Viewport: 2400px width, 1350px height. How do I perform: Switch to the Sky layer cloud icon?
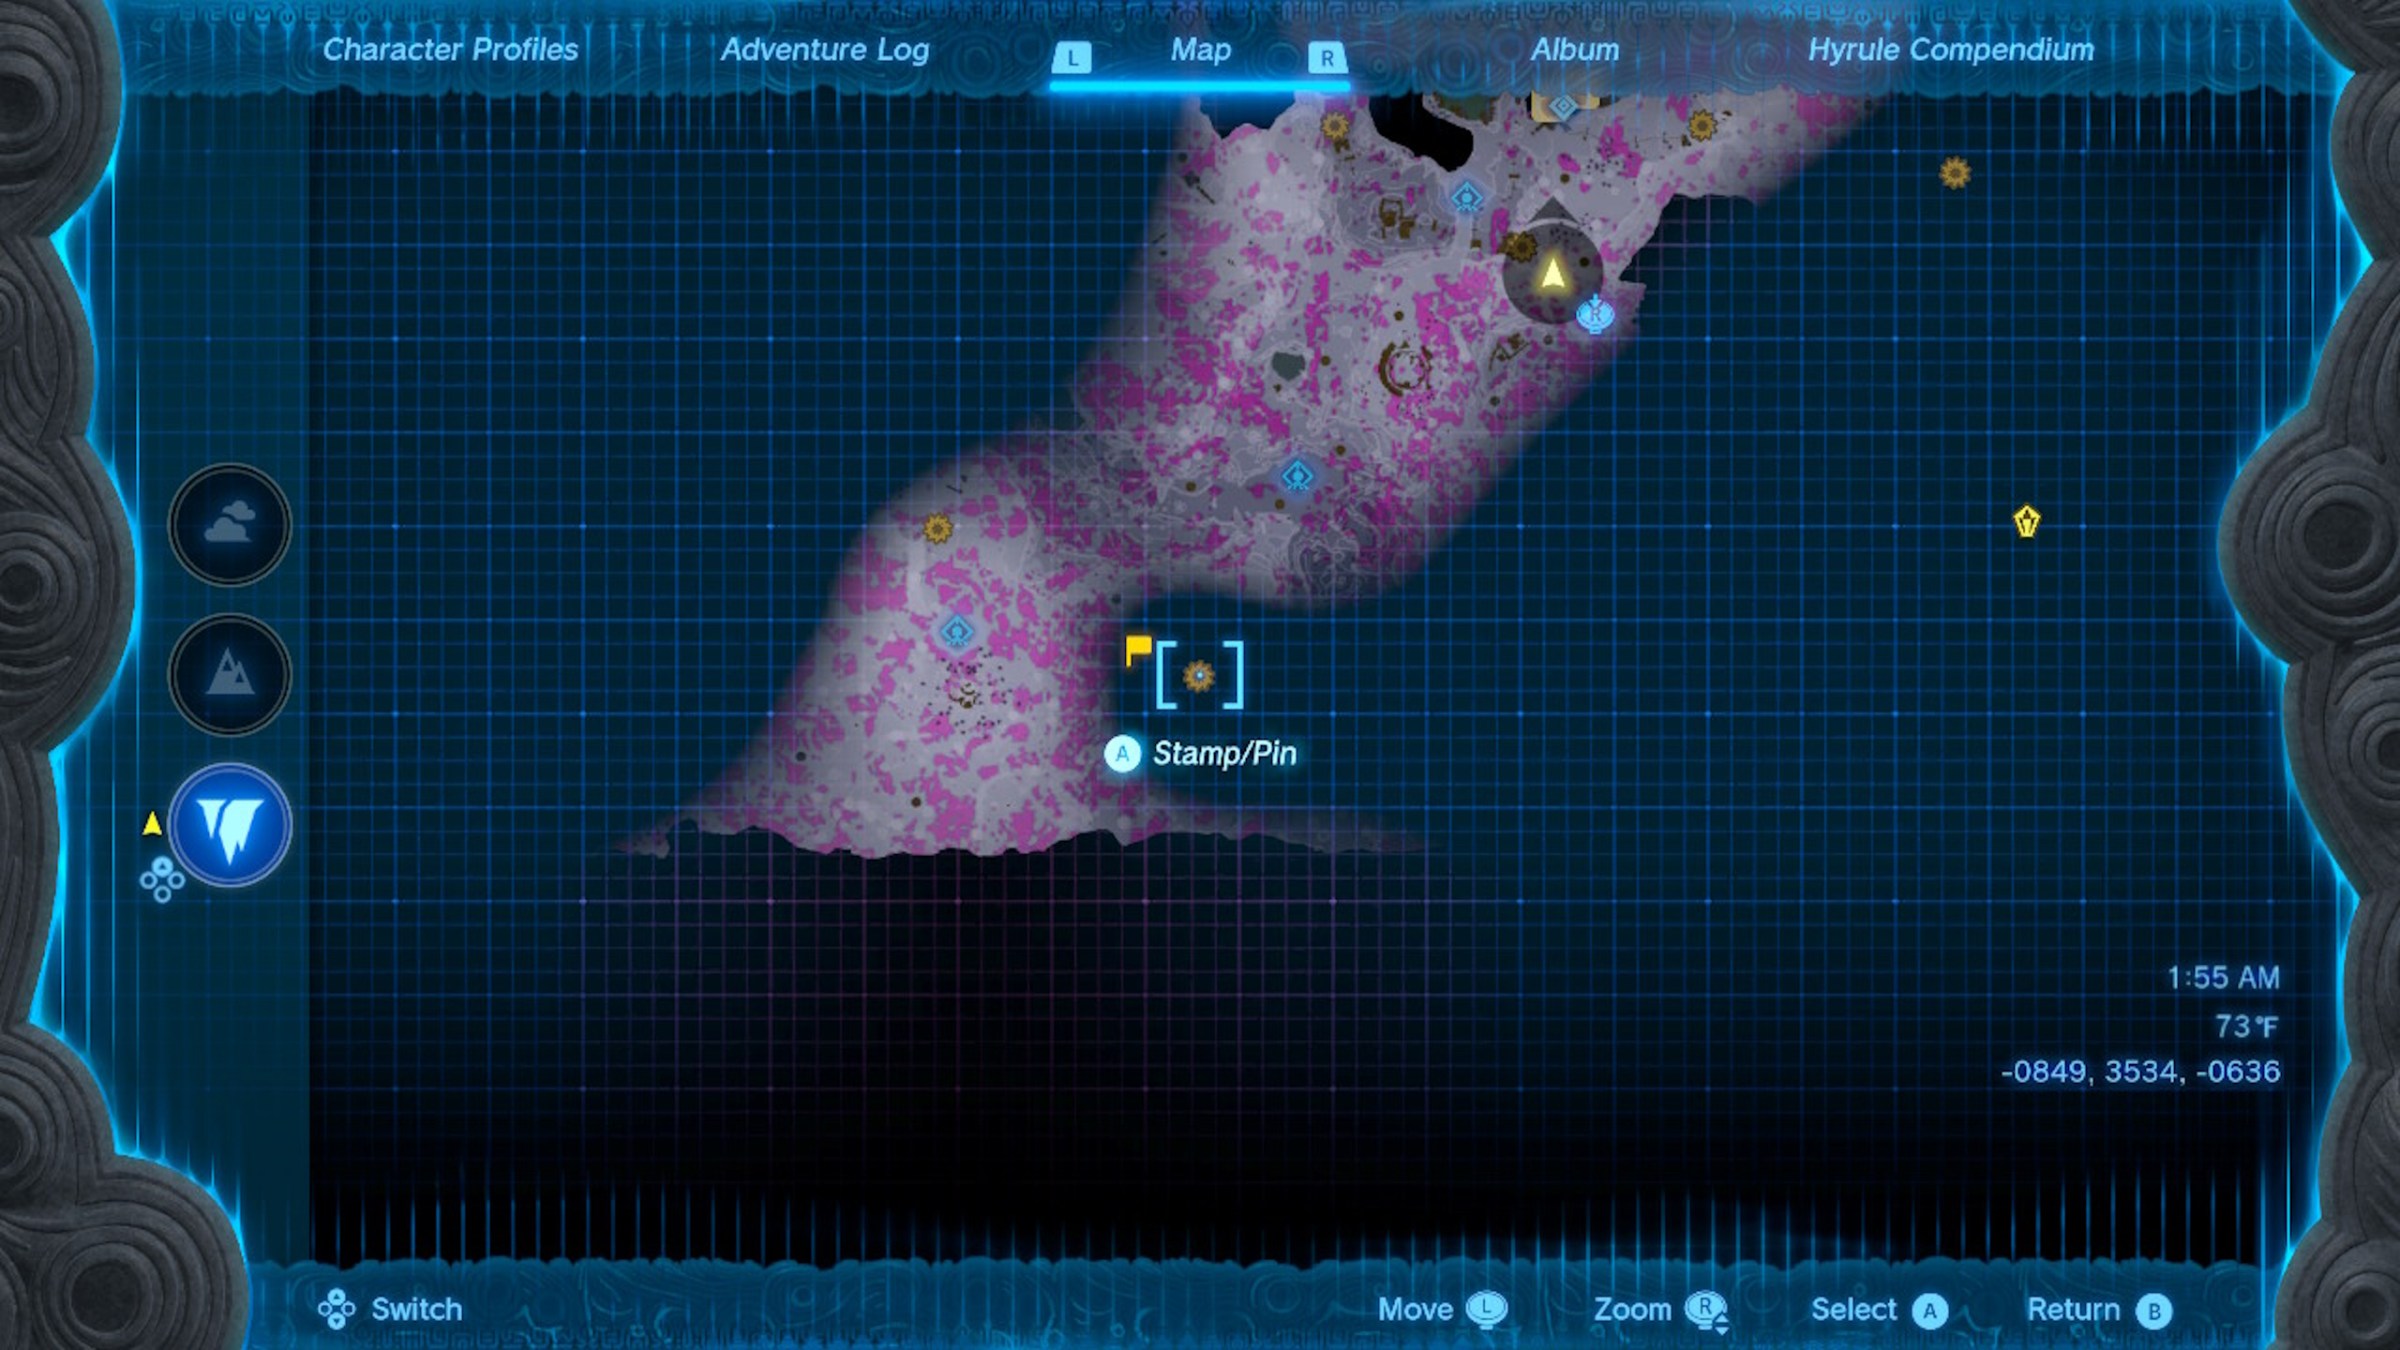click(230, 524)
